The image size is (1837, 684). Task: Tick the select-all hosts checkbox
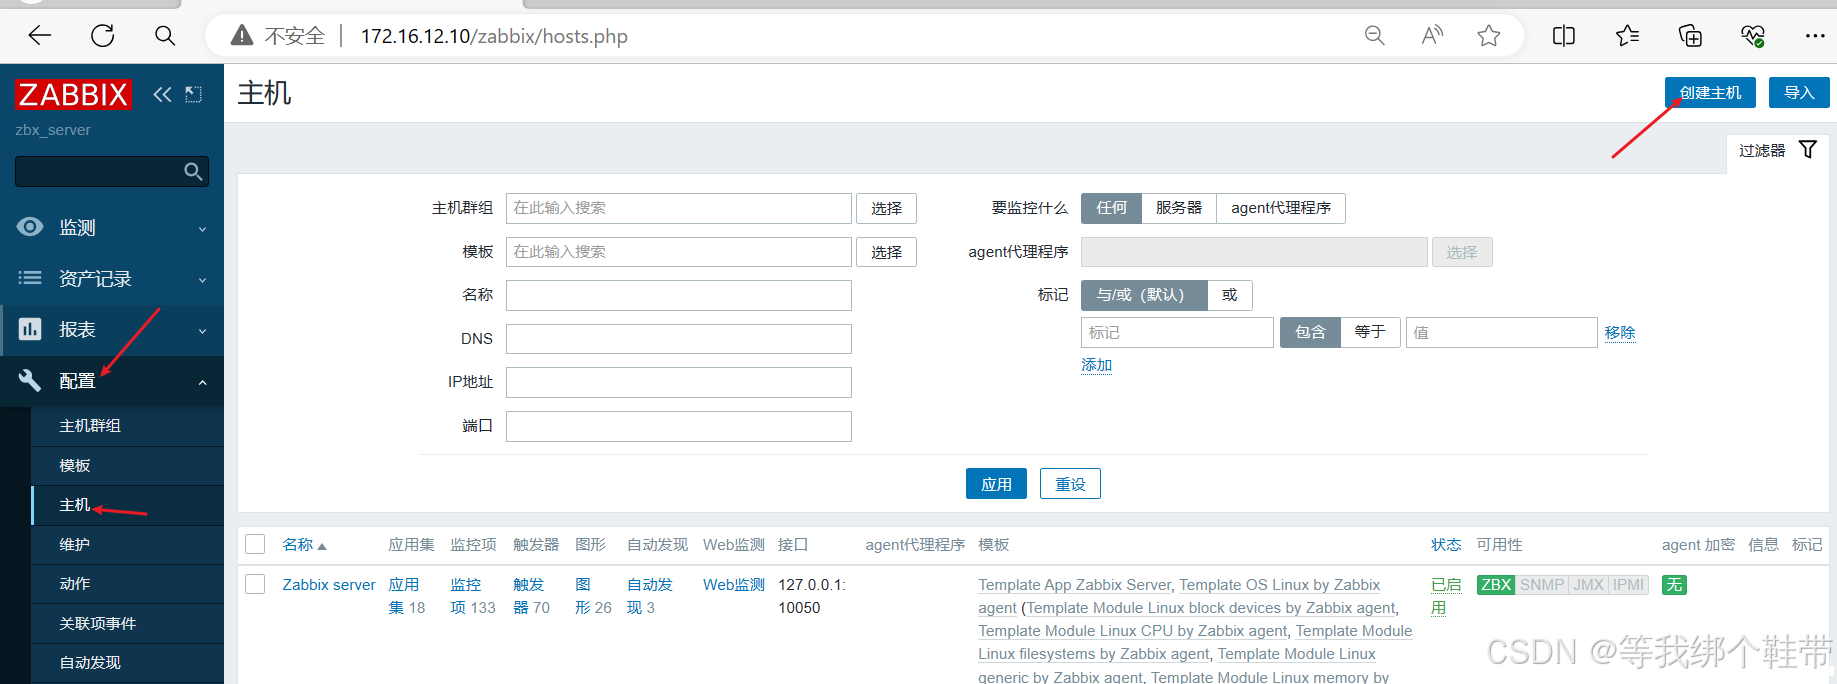pyautogui.click(x=255, y=544)
